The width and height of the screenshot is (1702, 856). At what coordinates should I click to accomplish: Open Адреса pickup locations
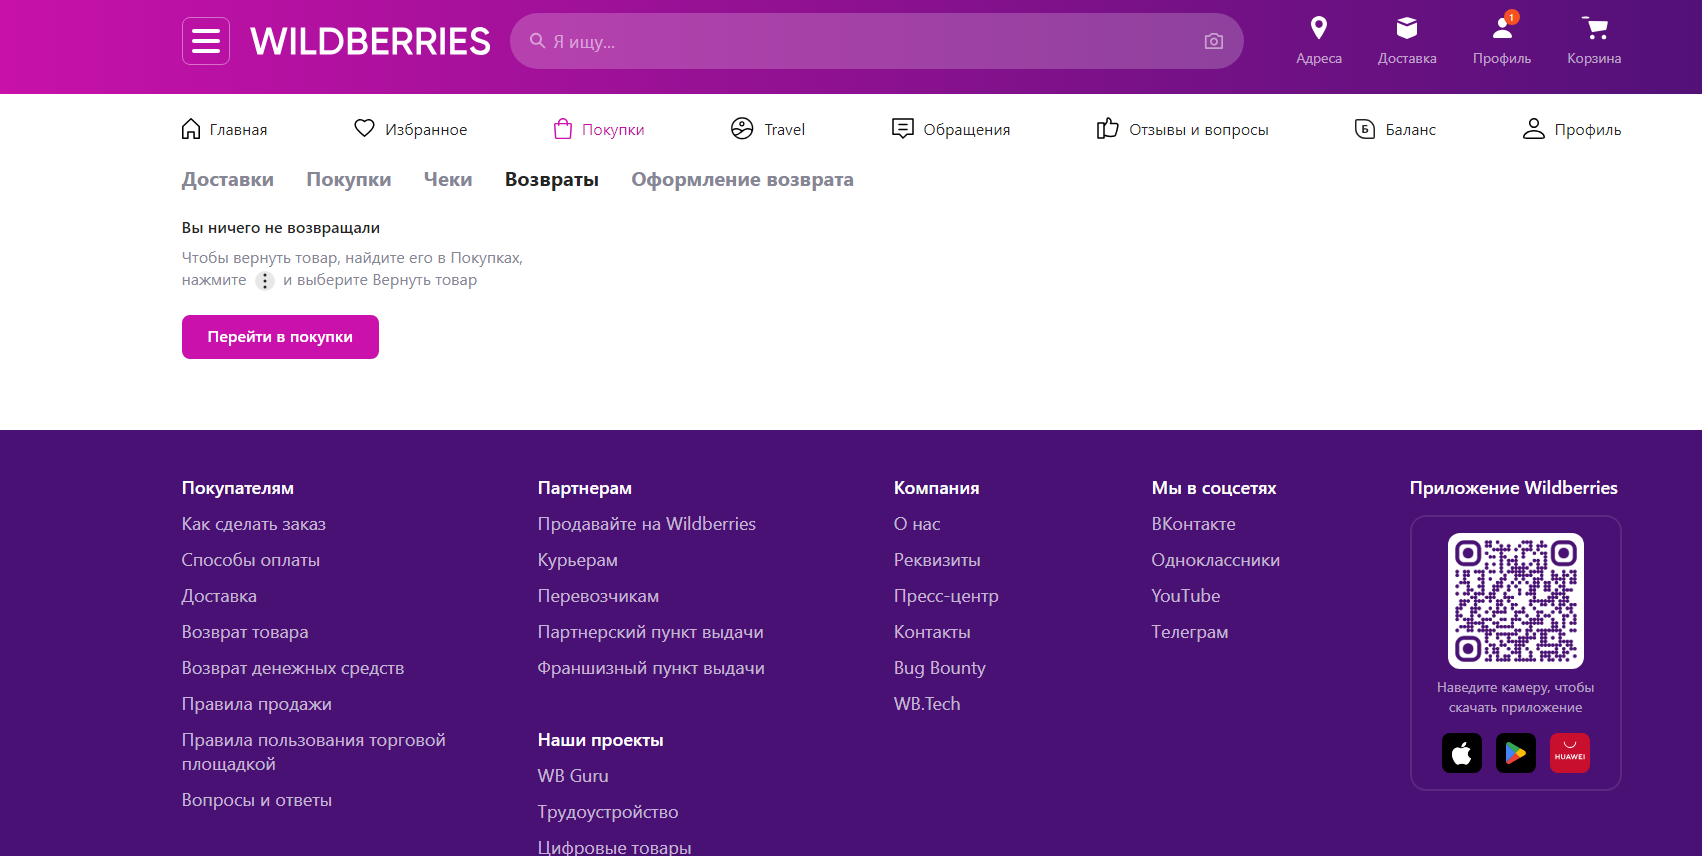(1319, 41)
